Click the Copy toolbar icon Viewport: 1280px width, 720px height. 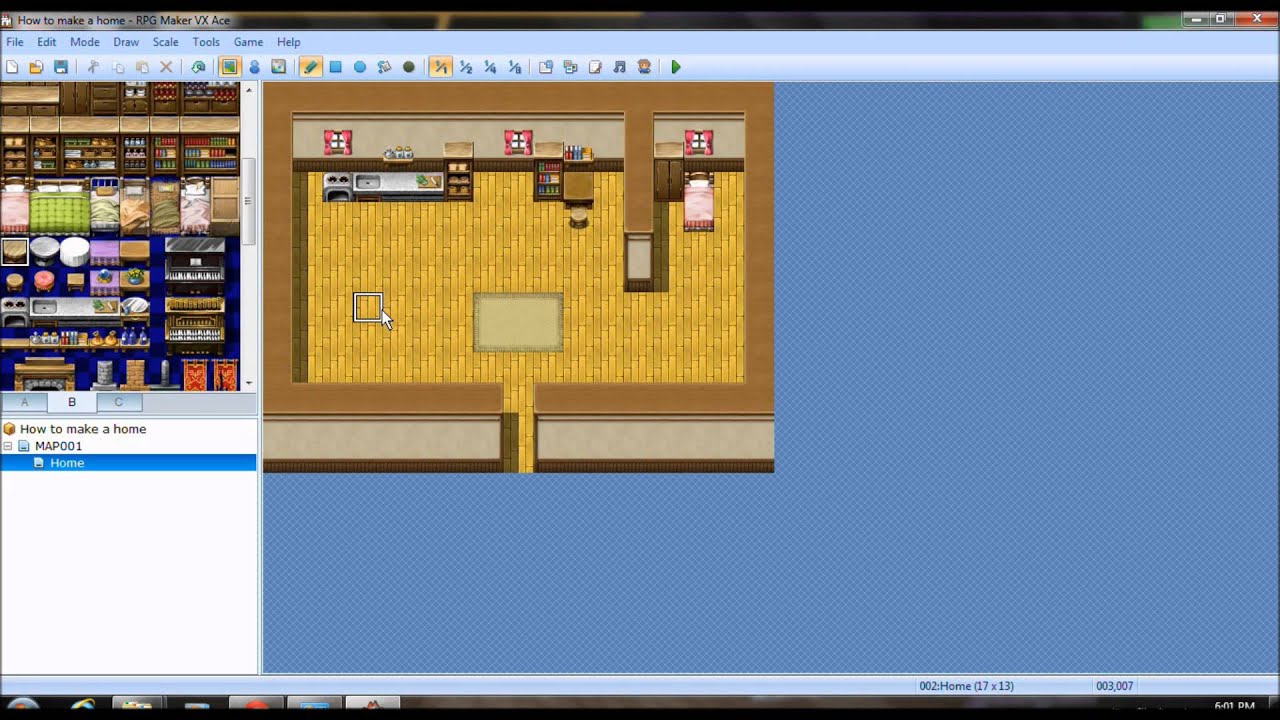(118, 67)
